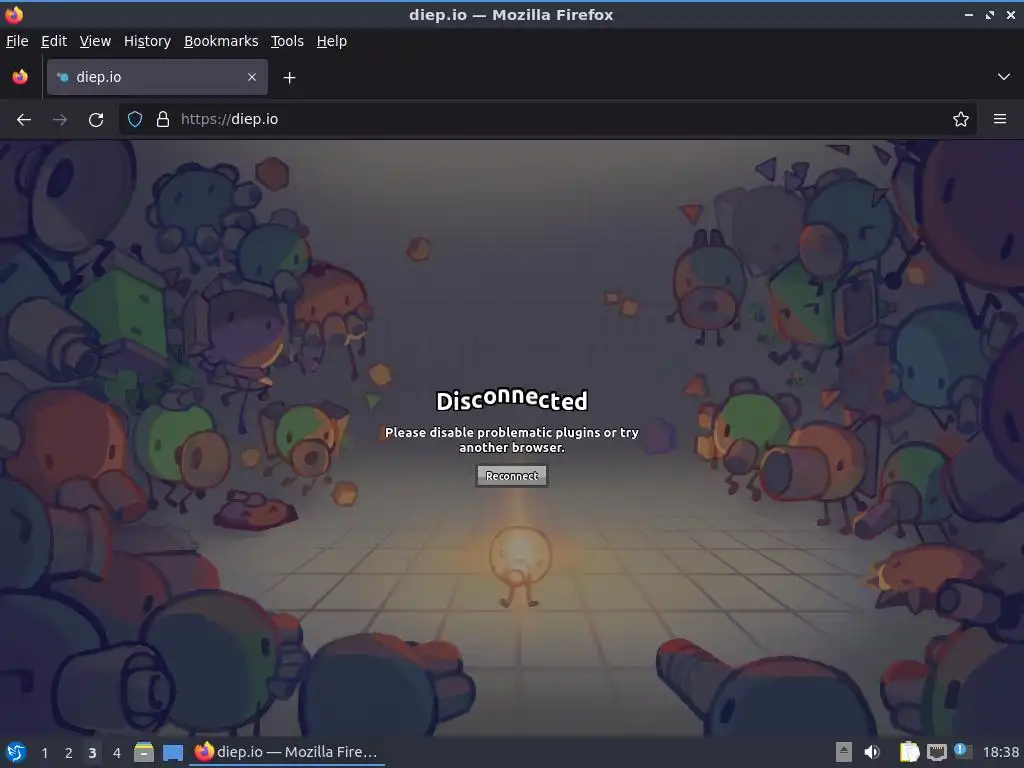Open the Bookmarks menu
Viewport: 1024px width, 768px height.
coord(221,41)
